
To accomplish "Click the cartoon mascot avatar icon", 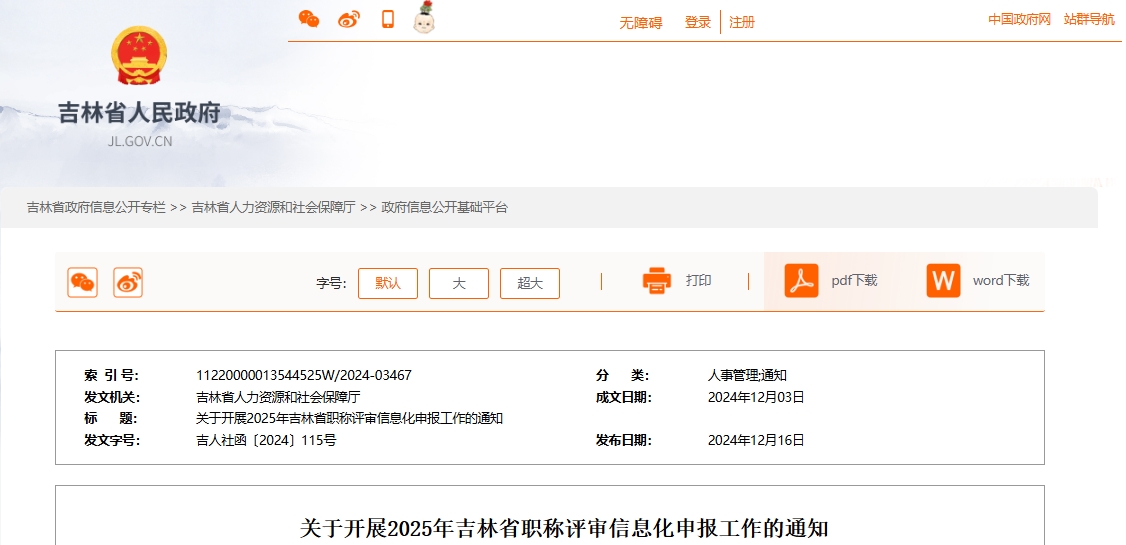I will point(424,17).
